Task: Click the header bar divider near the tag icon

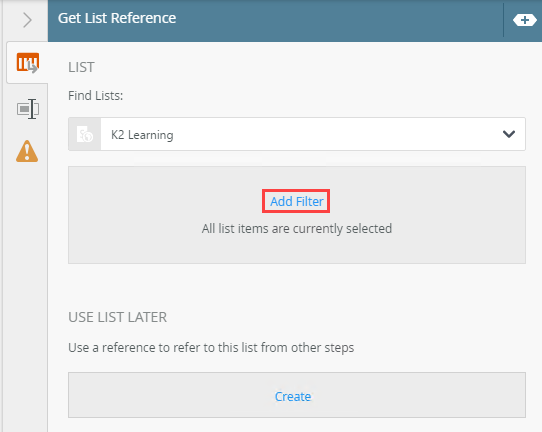Action: pyautogui.click(x=504, y=20)
